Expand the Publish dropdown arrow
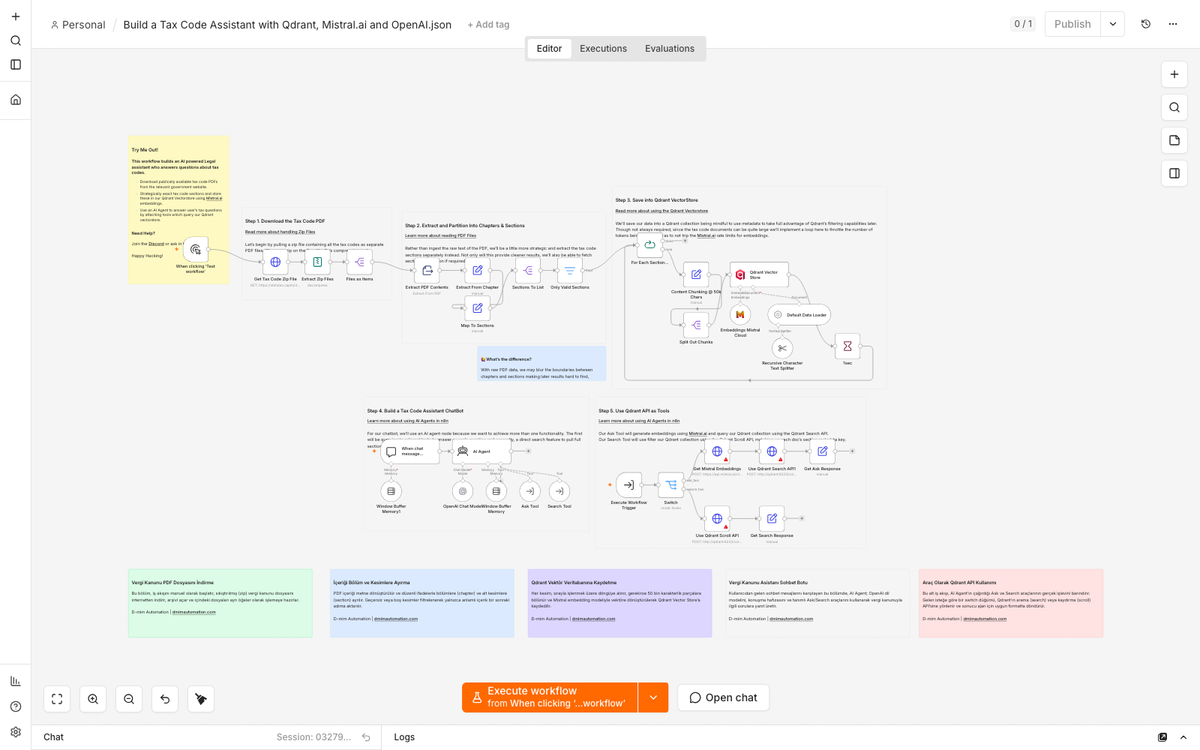The image size is (1200, 750). 1112,24
